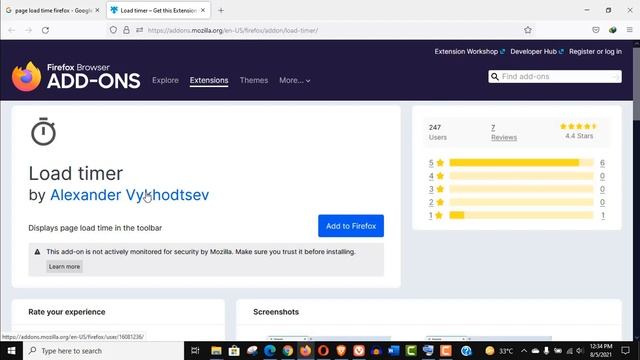Show hidden system tray icons
The width and height of the screenshot is (640, 360).
coord(524,351)
